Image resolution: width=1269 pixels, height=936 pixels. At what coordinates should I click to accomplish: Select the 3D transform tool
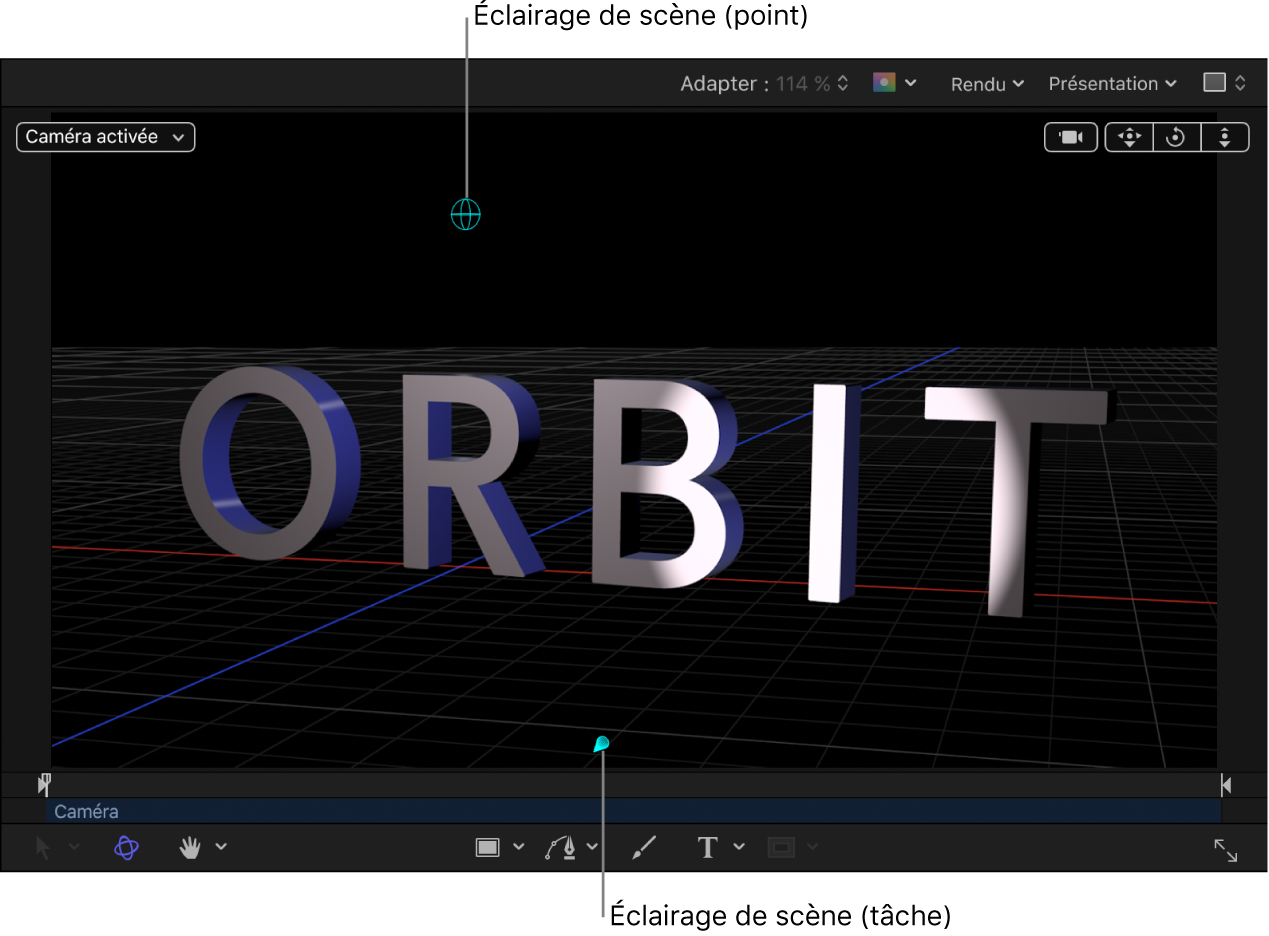(126, 847)
